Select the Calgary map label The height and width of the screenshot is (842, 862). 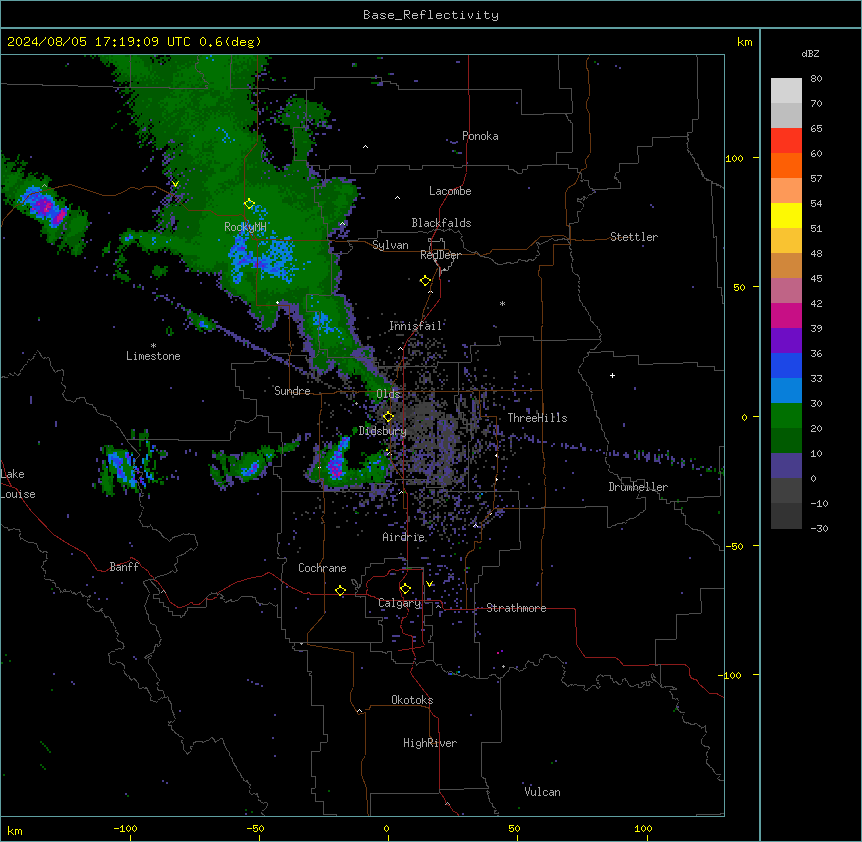400,603
